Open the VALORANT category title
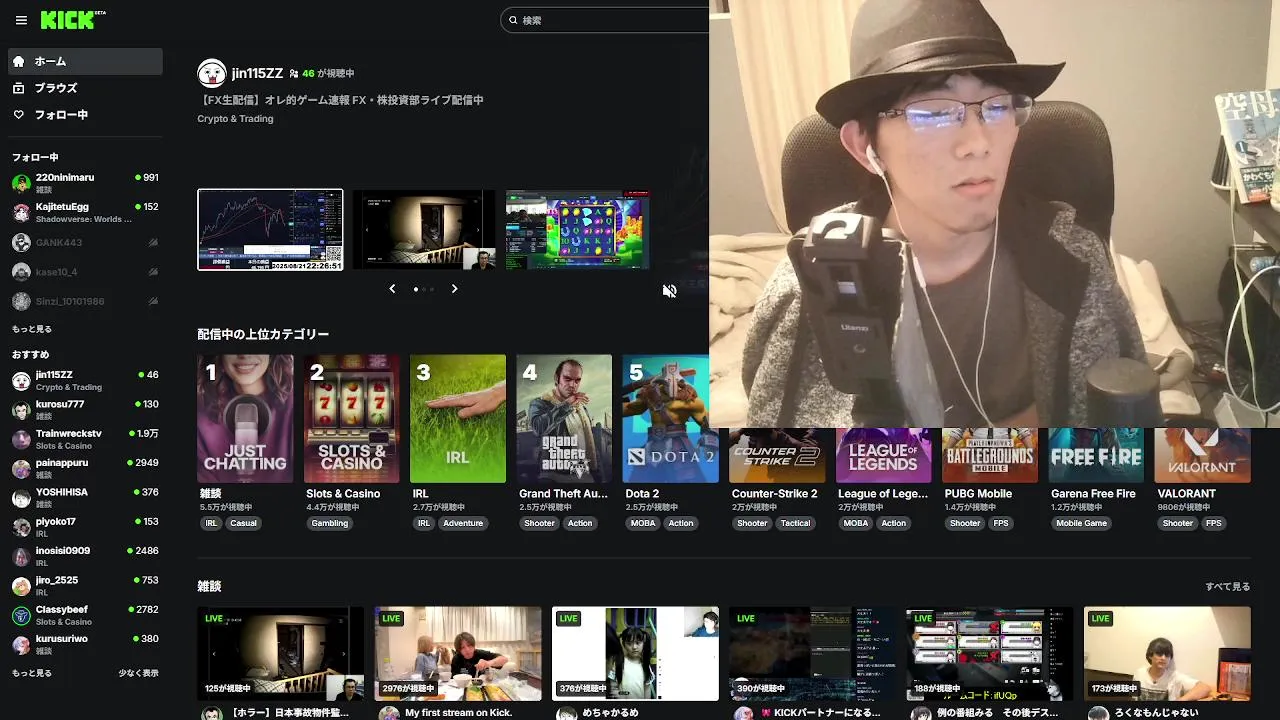The width and height of the screenshot is (1280, 720). click(x=1185, y=494)
